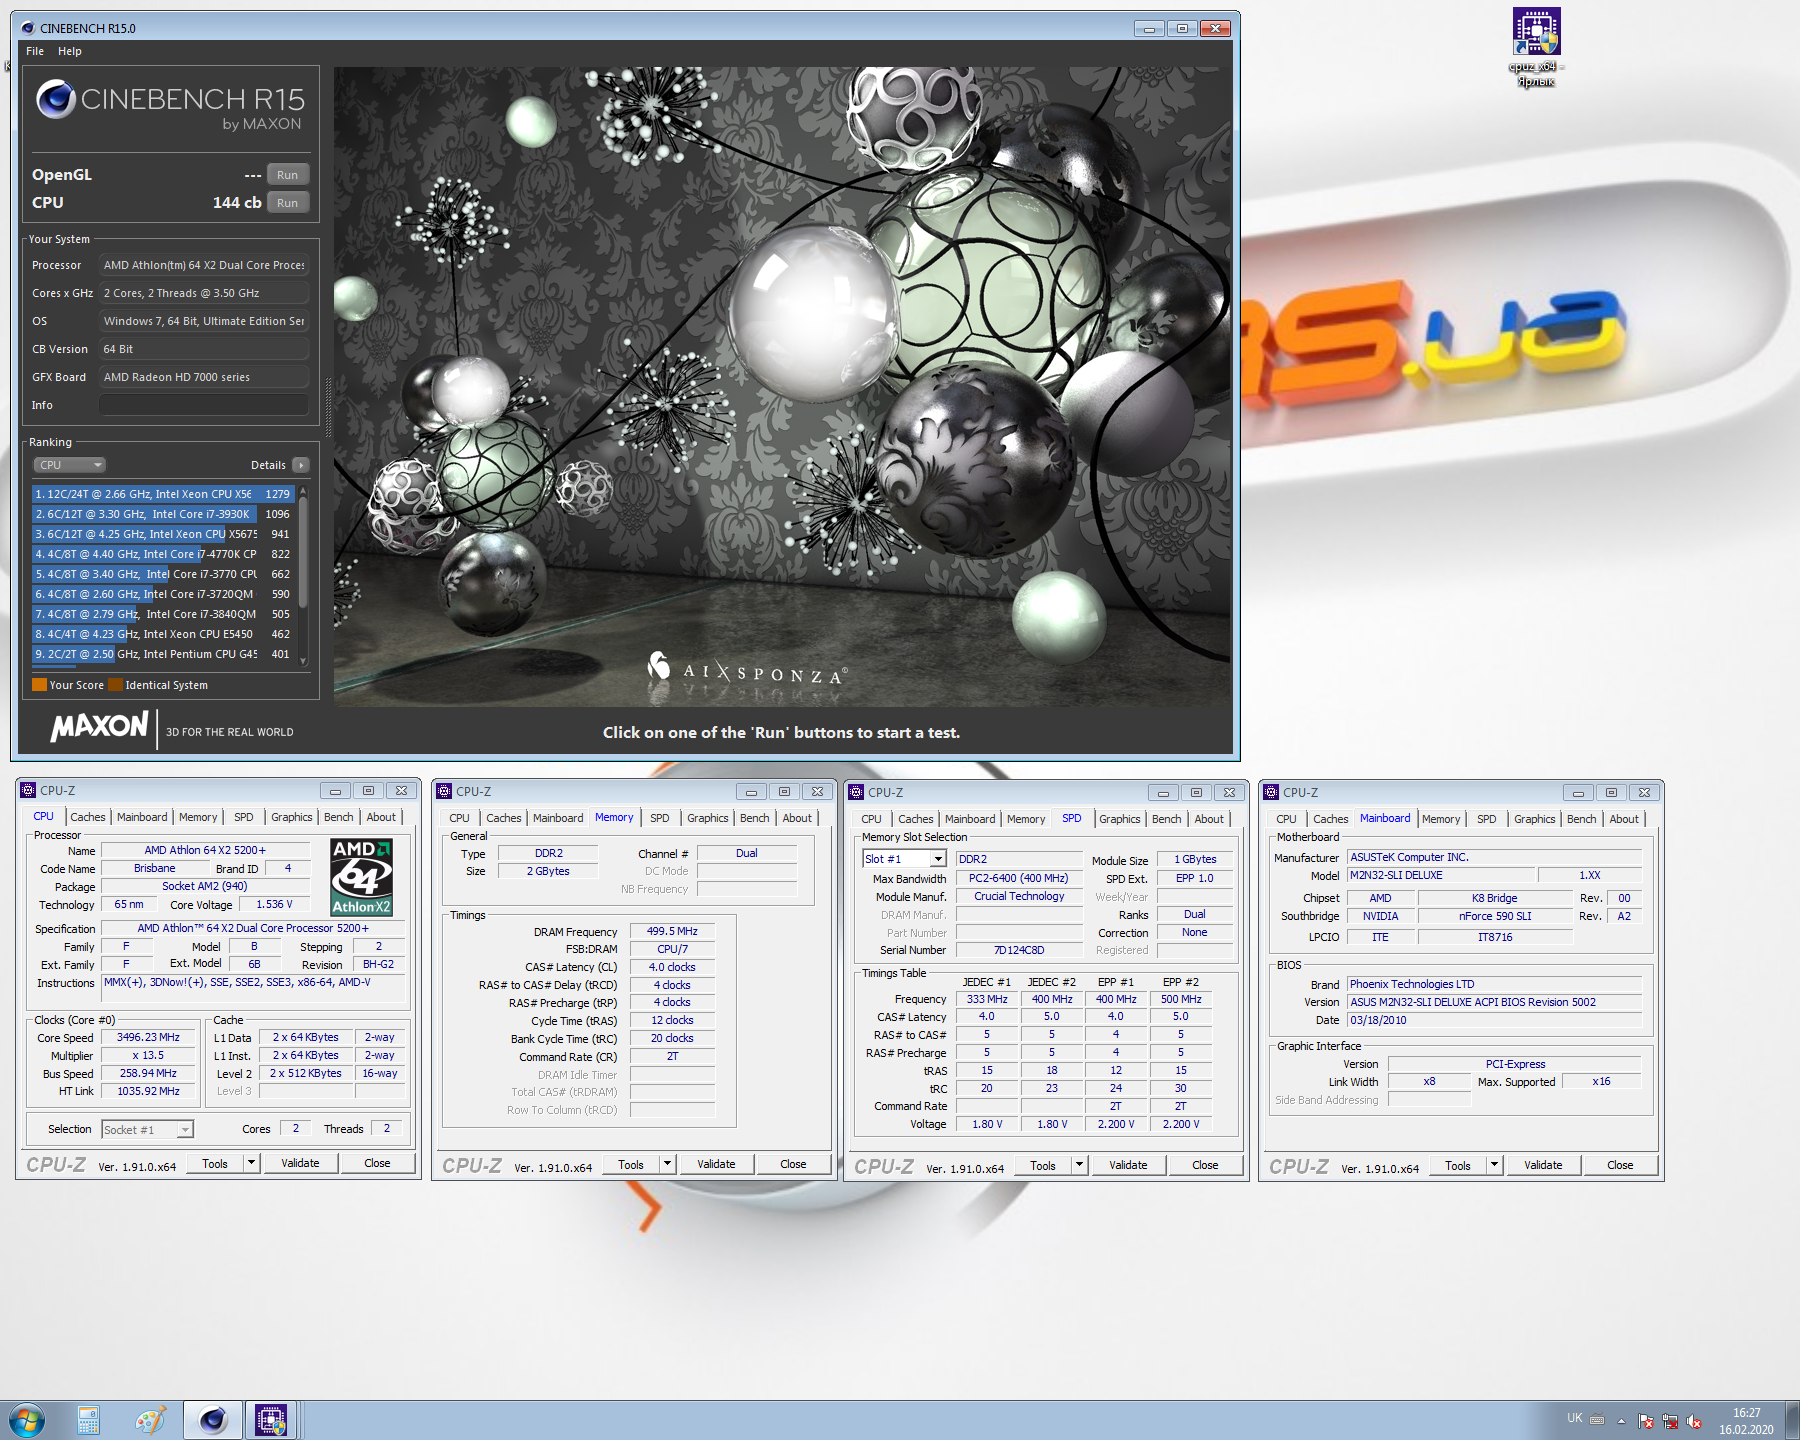Select ranking row Intel Pentium CPU G45
1800x1440 pixels.
click(163, 654)
